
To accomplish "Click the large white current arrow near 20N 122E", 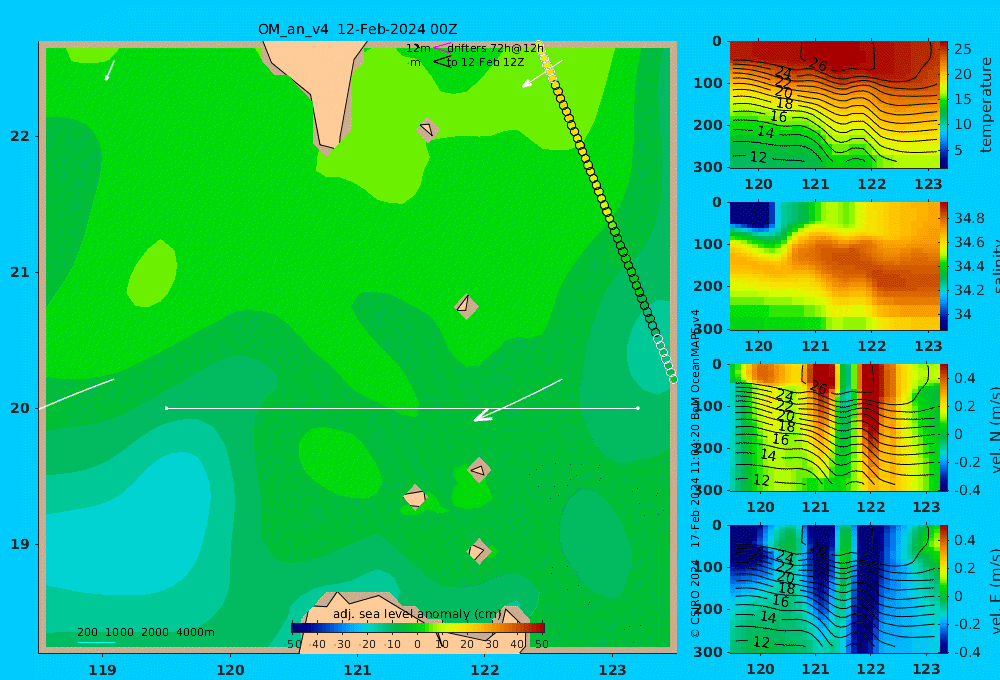I will (x=518, y=400).
